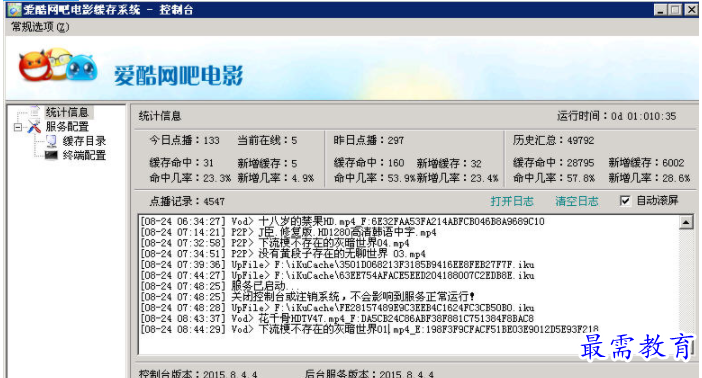
Task: Click log line 下流梗不存在的灰暗世界04.mp4
Action: point(275,243)
